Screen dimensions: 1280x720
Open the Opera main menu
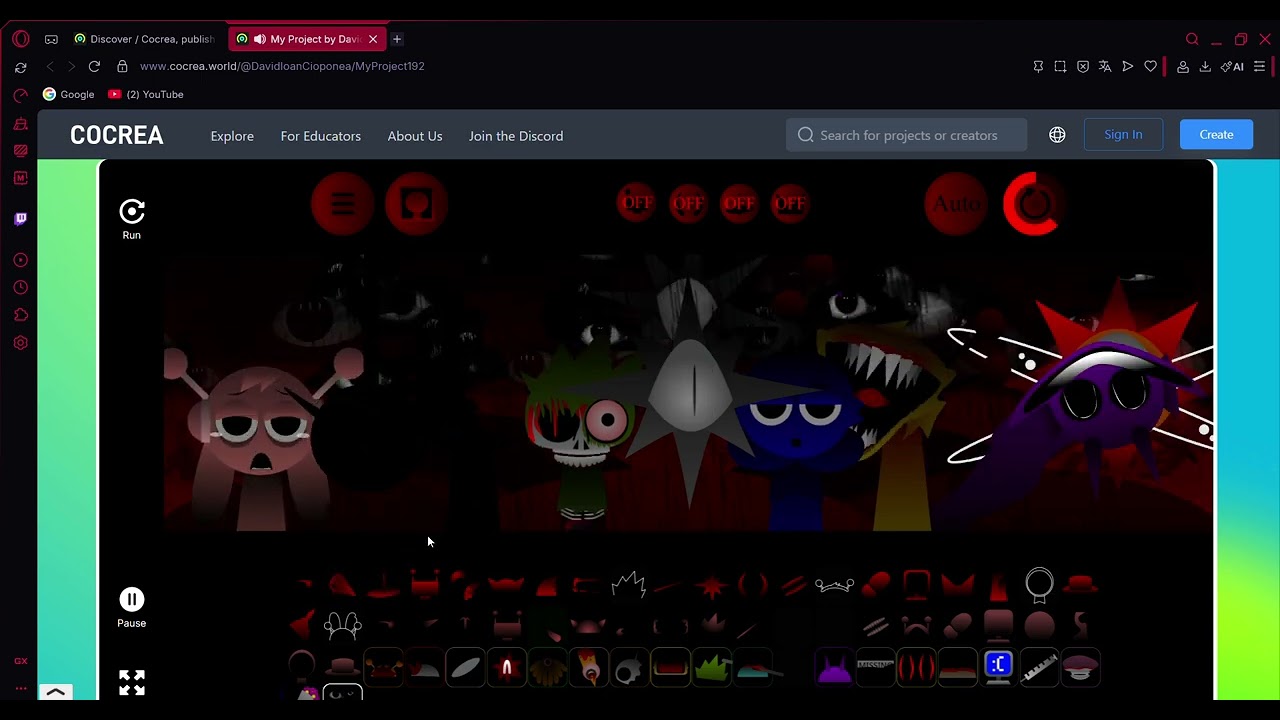pyautogui.click(x=21, y=39)
